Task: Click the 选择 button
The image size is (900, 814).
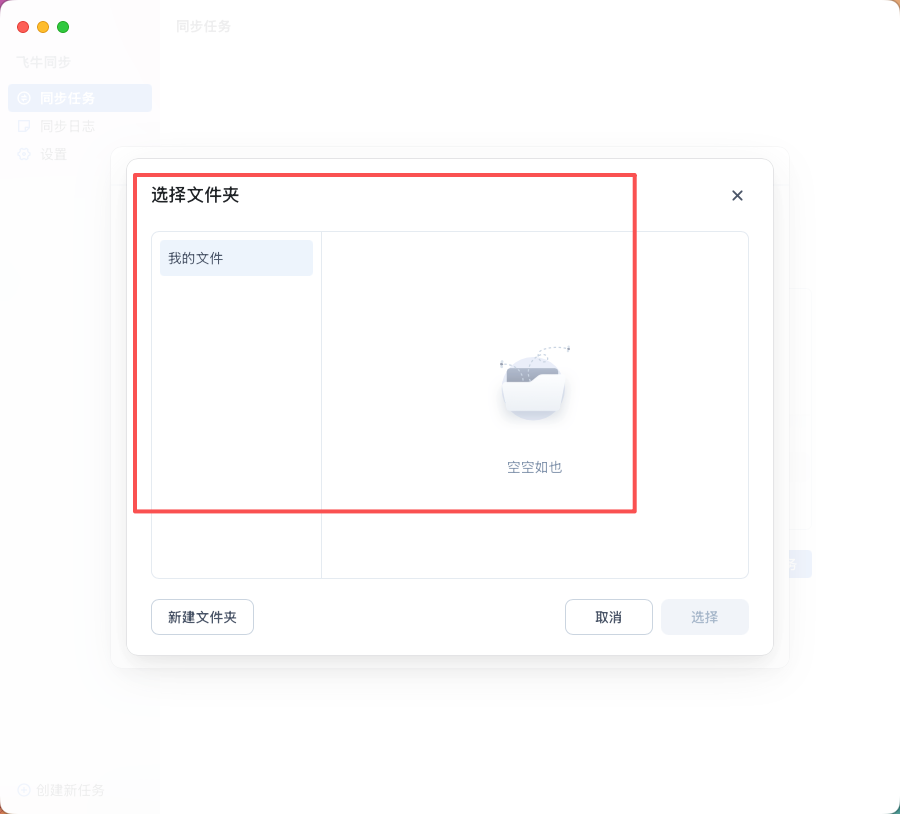Action: pos(704,617)
